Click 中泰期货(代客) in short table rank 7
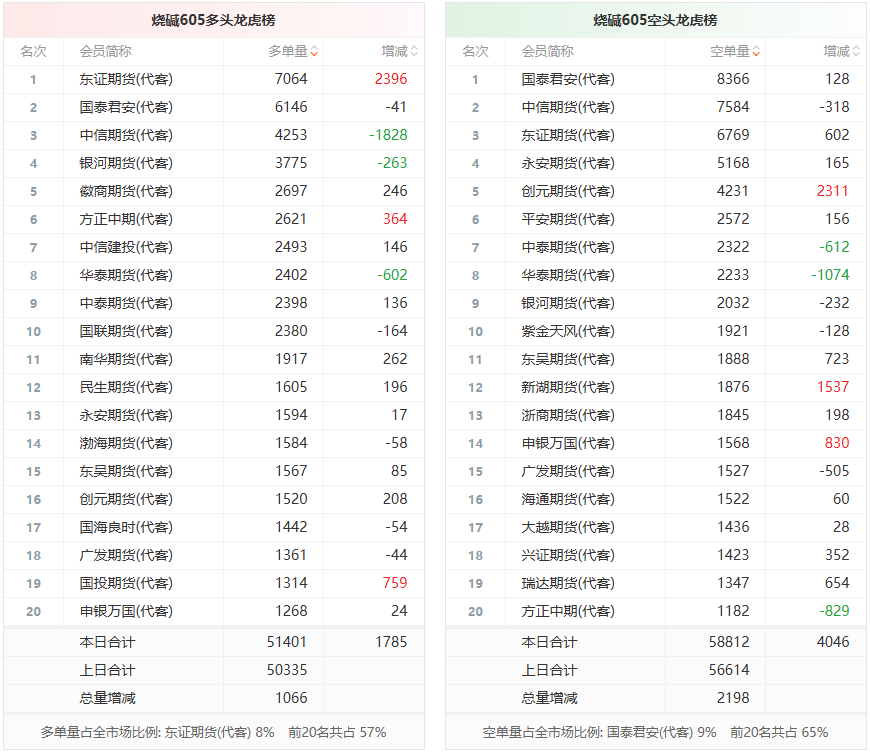Viewport: 870px width, 754px height. 568,247
